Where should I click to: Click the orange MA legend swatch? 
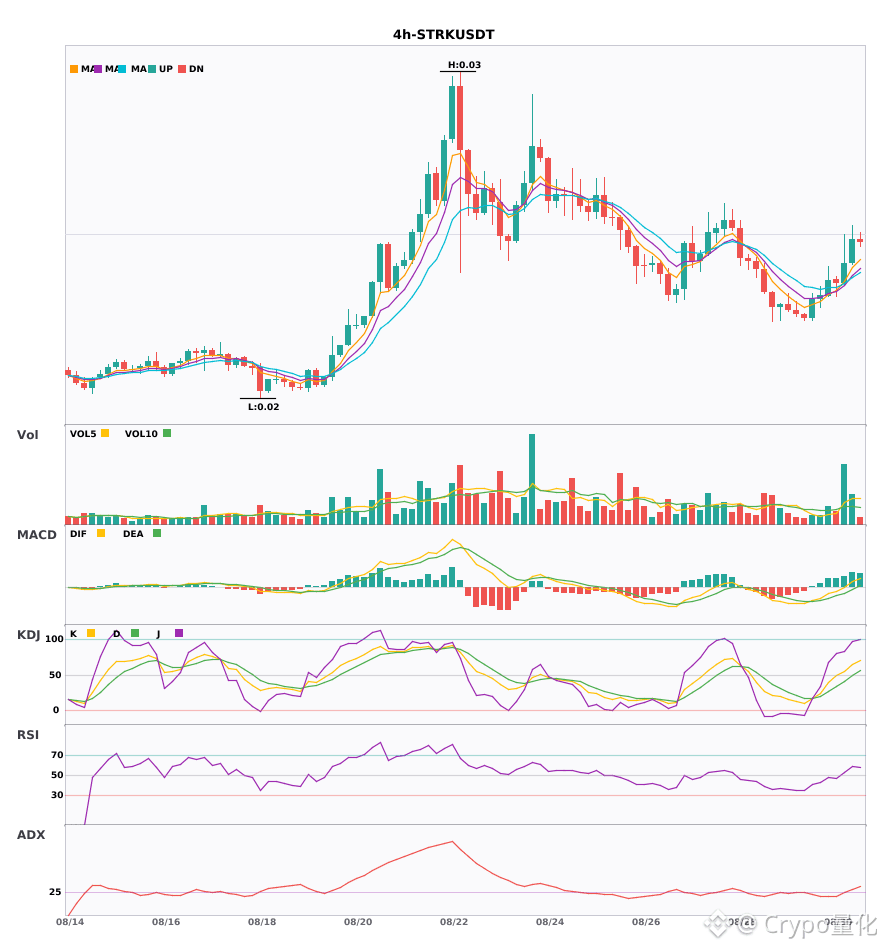coord(74,69)
